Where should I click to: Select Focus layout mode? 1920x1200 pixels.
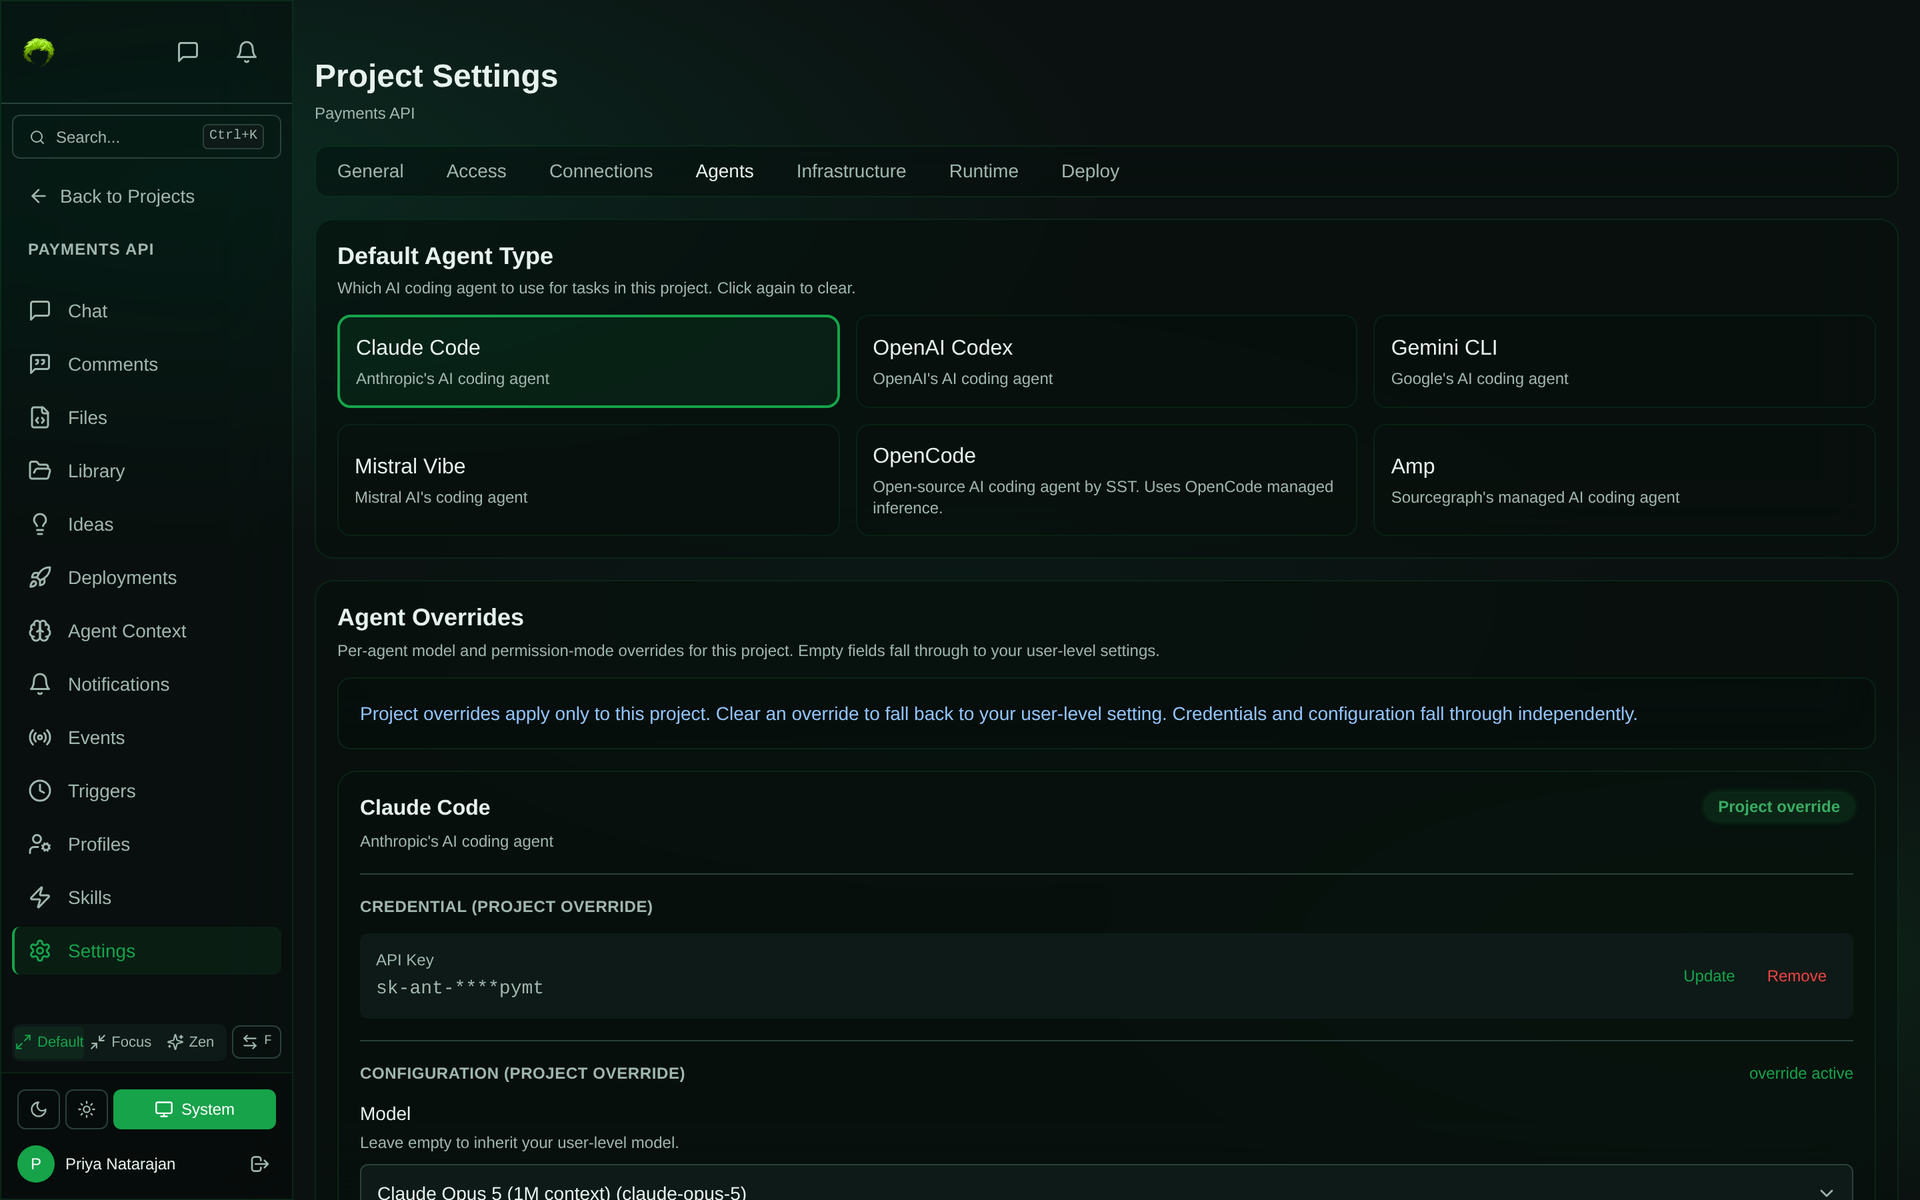click(x=121, y=1041)
